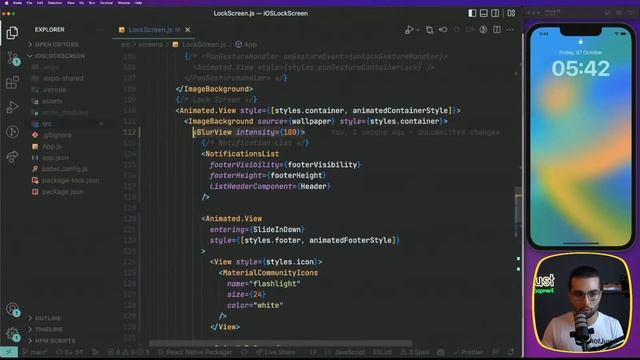Open the Explorer panel more actions ellipsis
The height and width of the screenshot is (360, 640).
tap(100, 30)
